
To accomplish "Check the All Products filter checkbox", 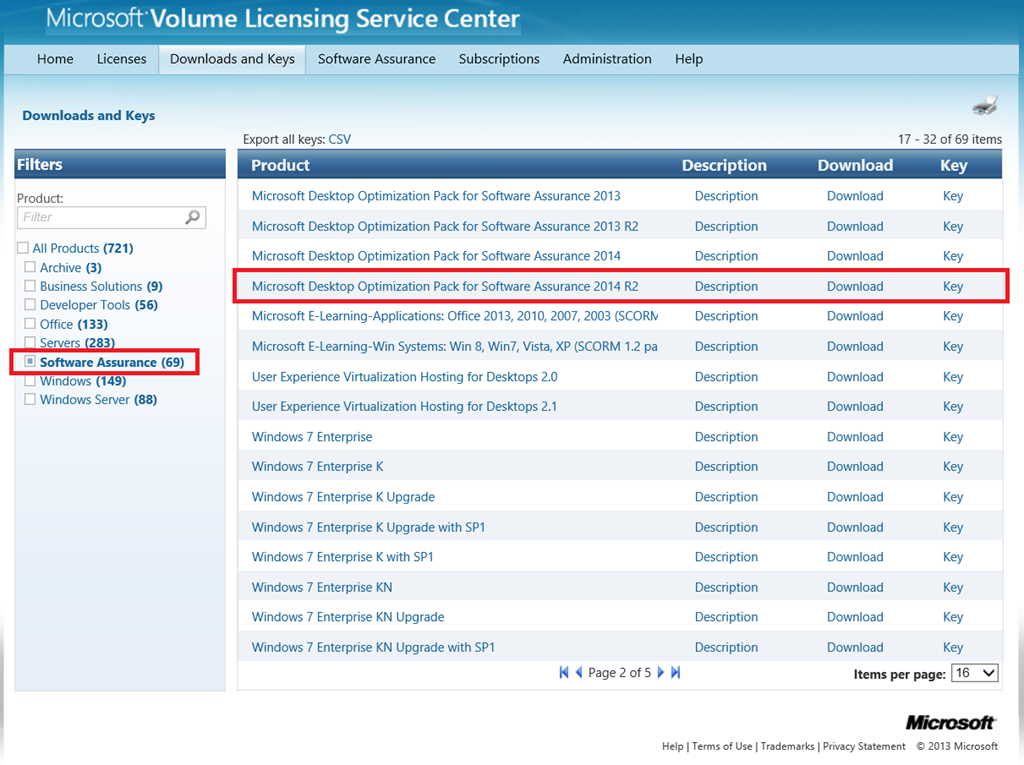I will 23,248.
